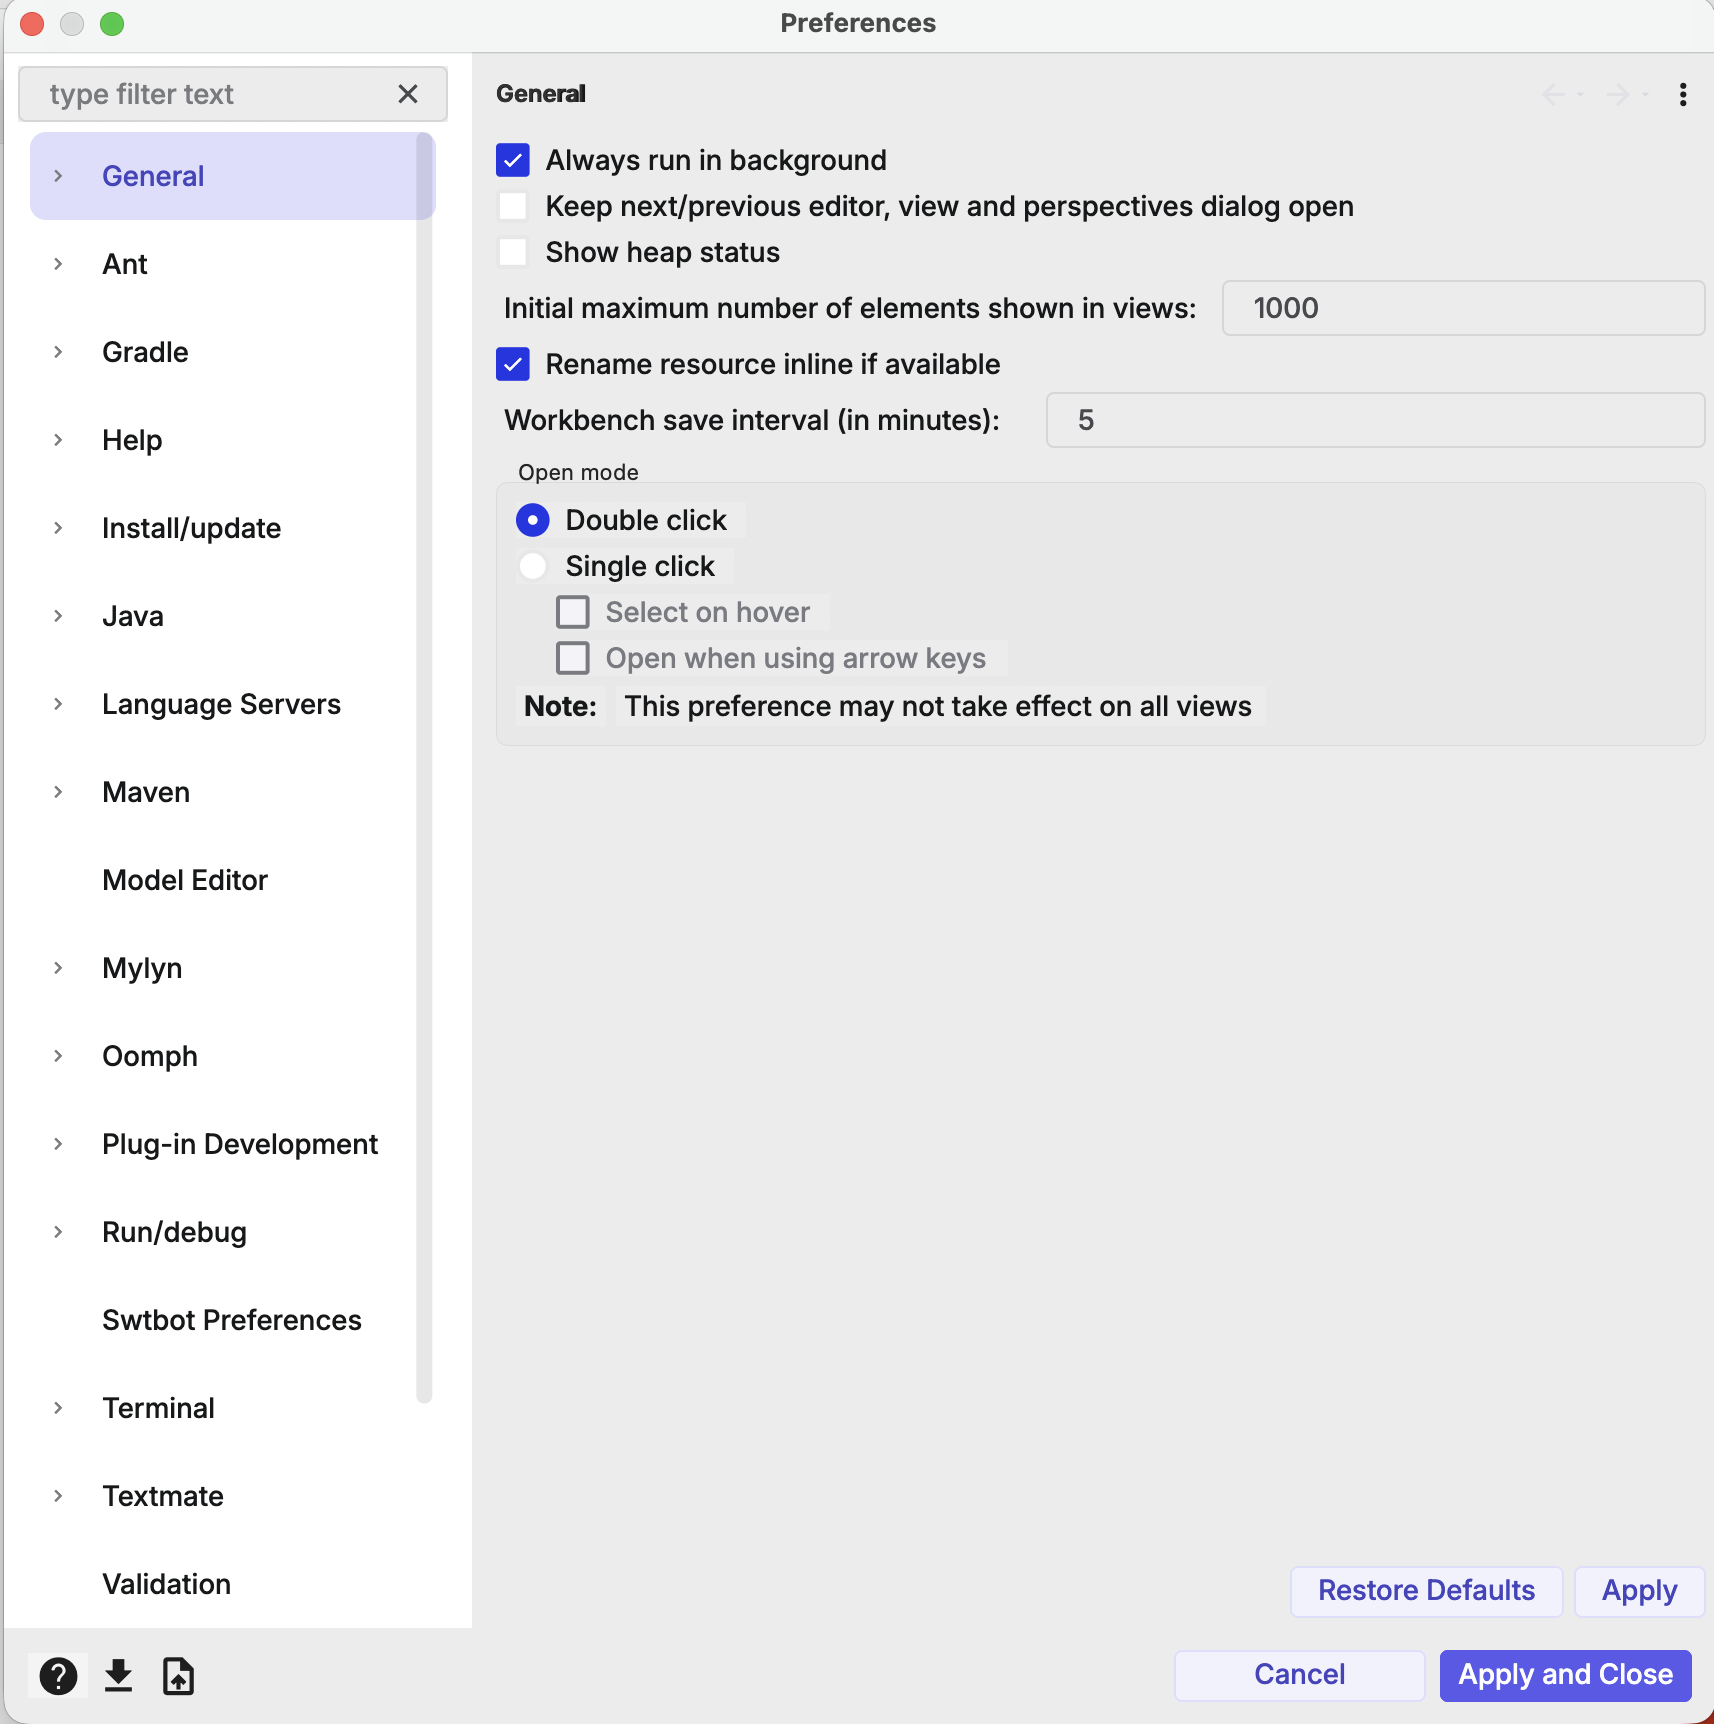The image size is (1714, 1724).
Task: Uncheck Always run in background
Action: pyautogui.click(x=513, y=160)
